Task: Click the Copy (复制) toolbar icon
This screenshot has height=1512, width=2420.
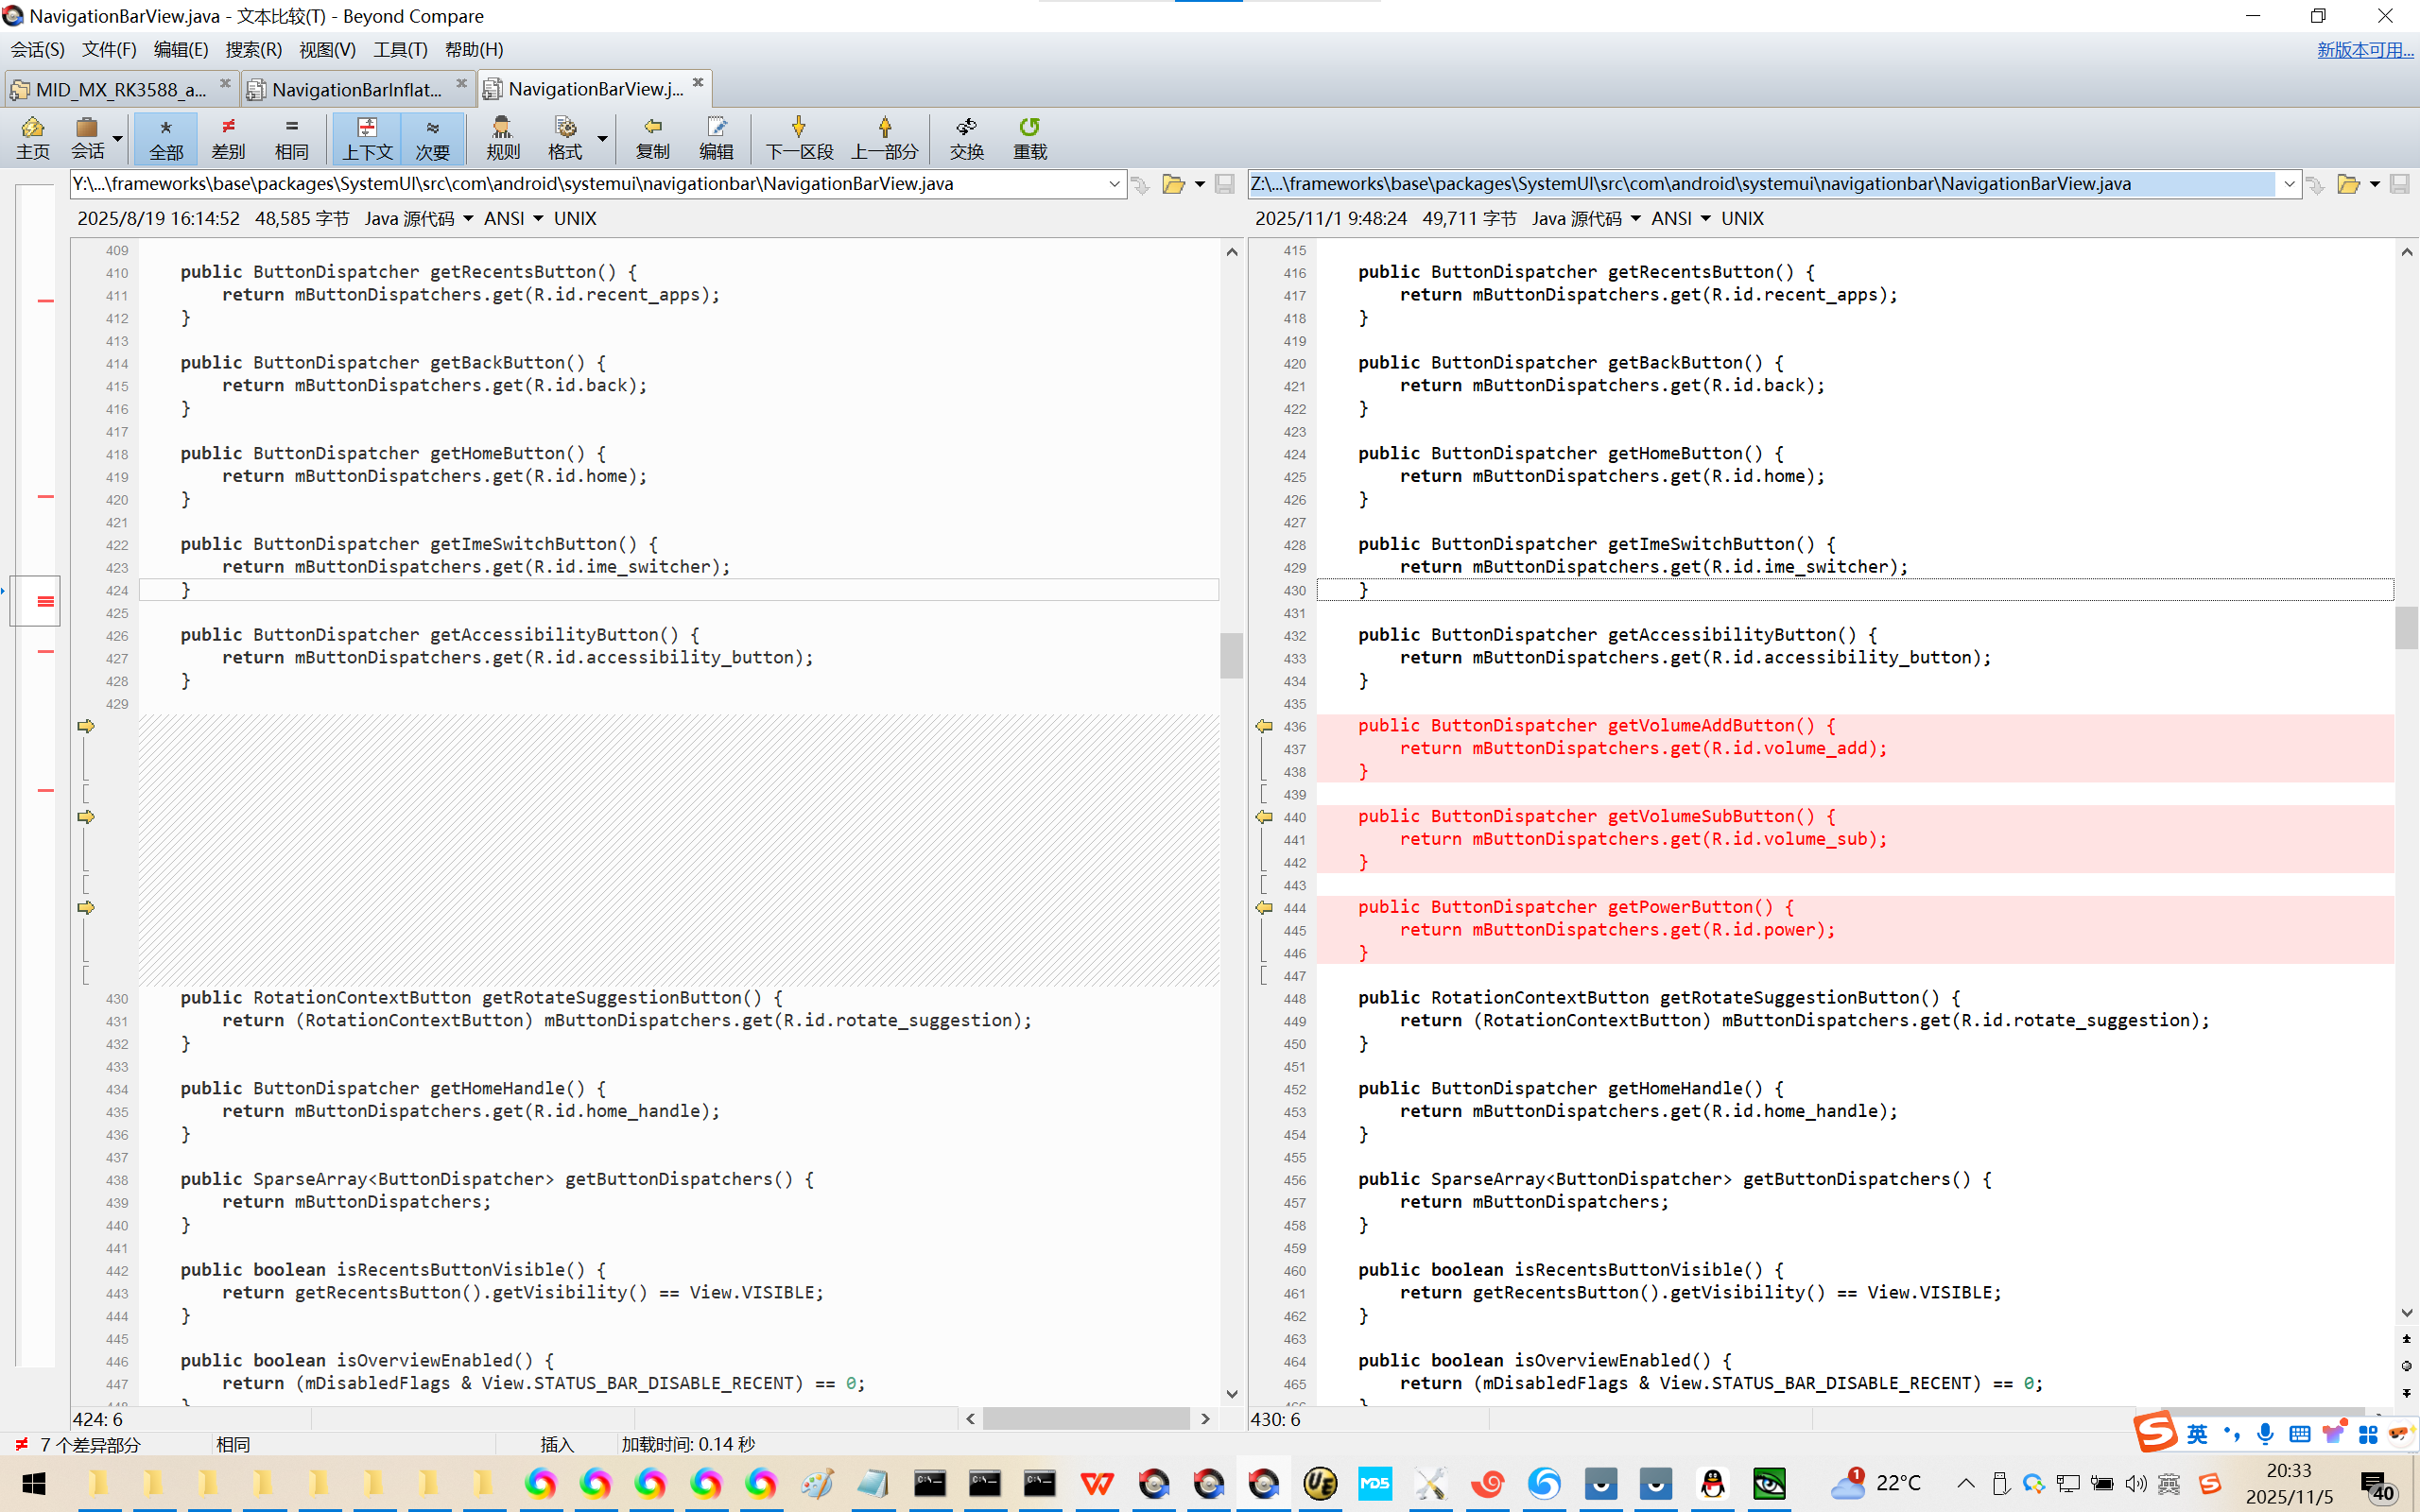Action: pyautogui.click(x=652, y=137)
